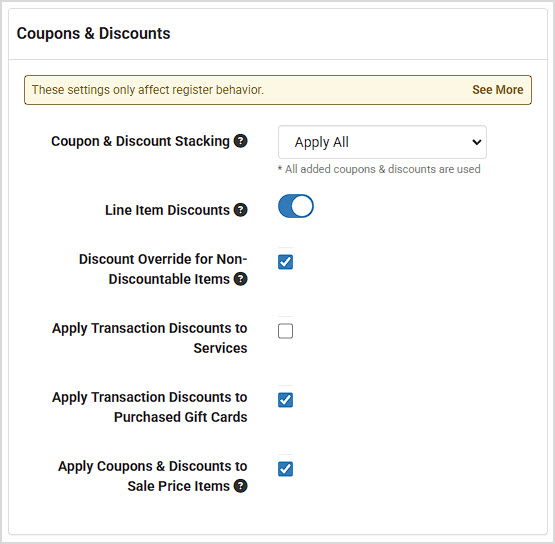Click the Discount Override for Non-Discountable Items label
Viewport: 555px width, 544px height.
pyautogui.click(x=163, y=269)
